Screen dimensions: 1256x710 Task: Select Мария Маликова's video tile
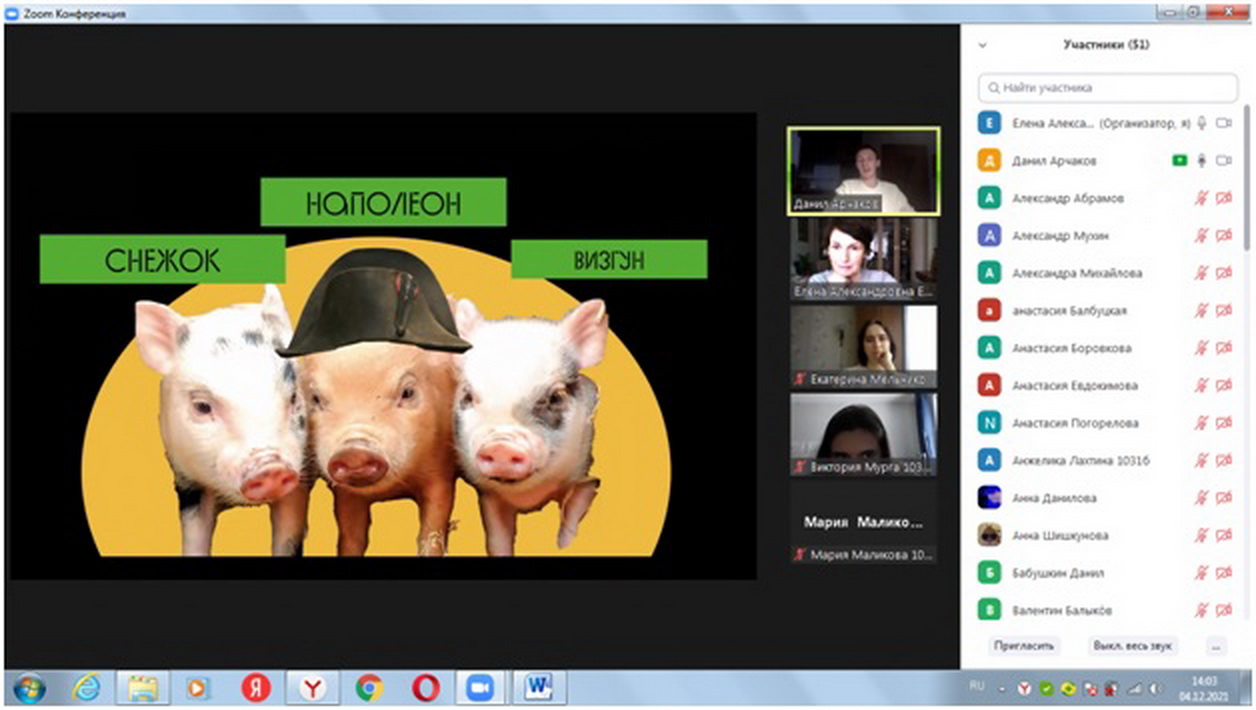click(x=864, y=522)
